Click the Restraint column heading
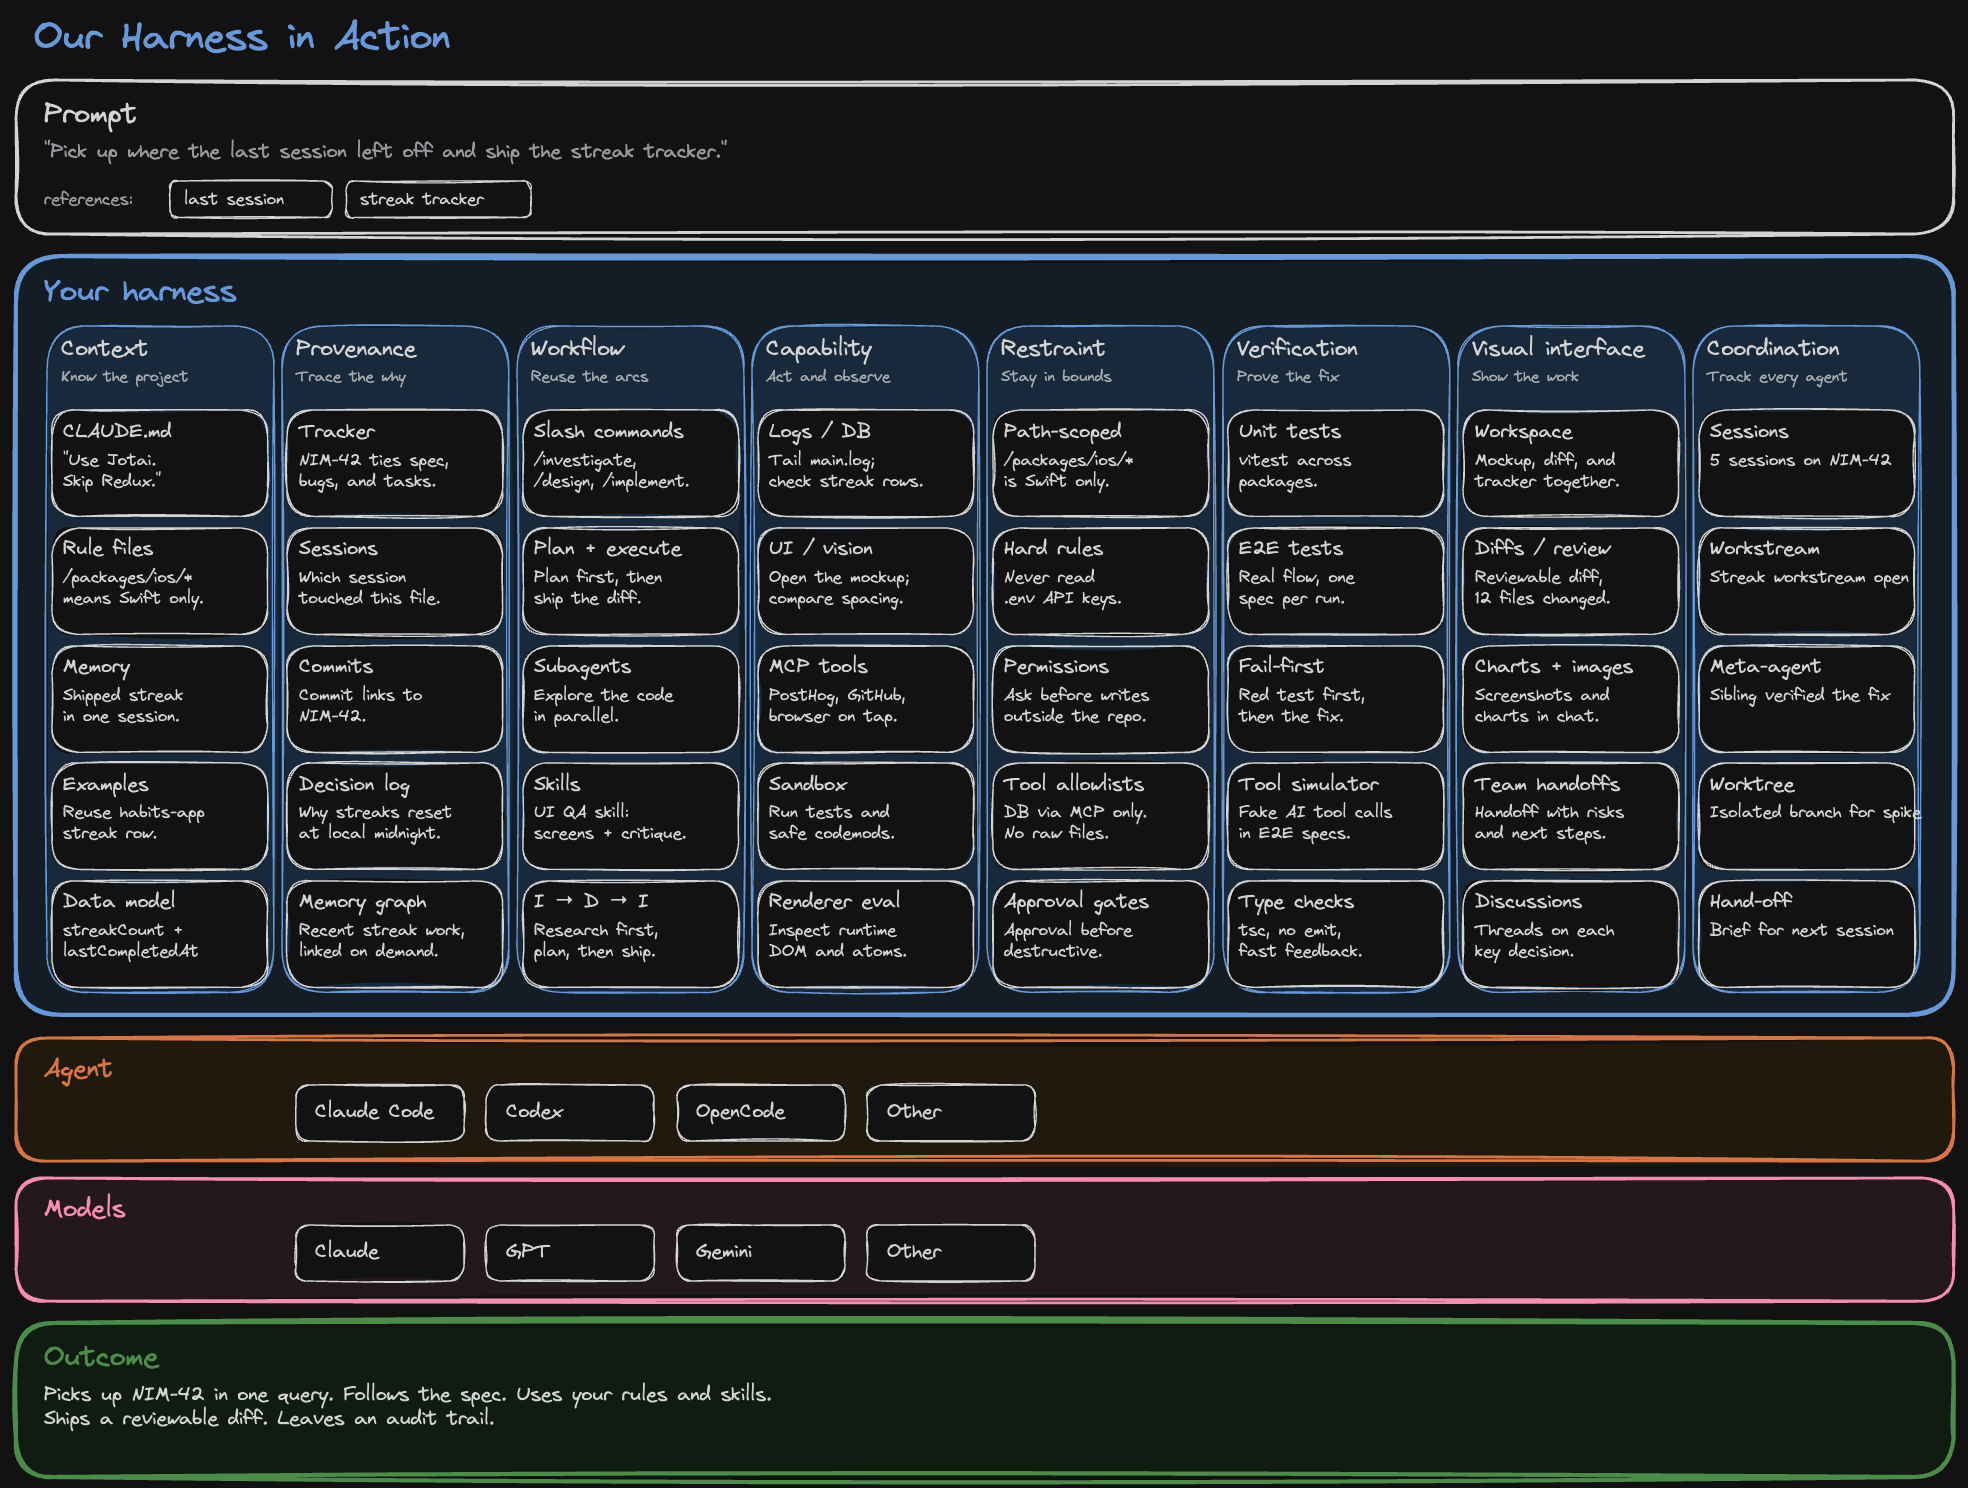This screenshot has width=1968, height=1488. [1052, 348]
